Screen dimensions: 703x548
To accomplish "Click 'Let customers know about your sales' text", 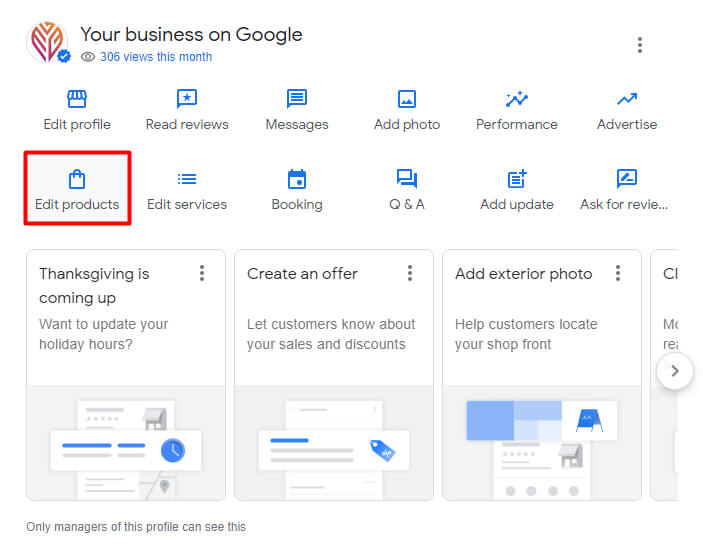I will 331,334.
